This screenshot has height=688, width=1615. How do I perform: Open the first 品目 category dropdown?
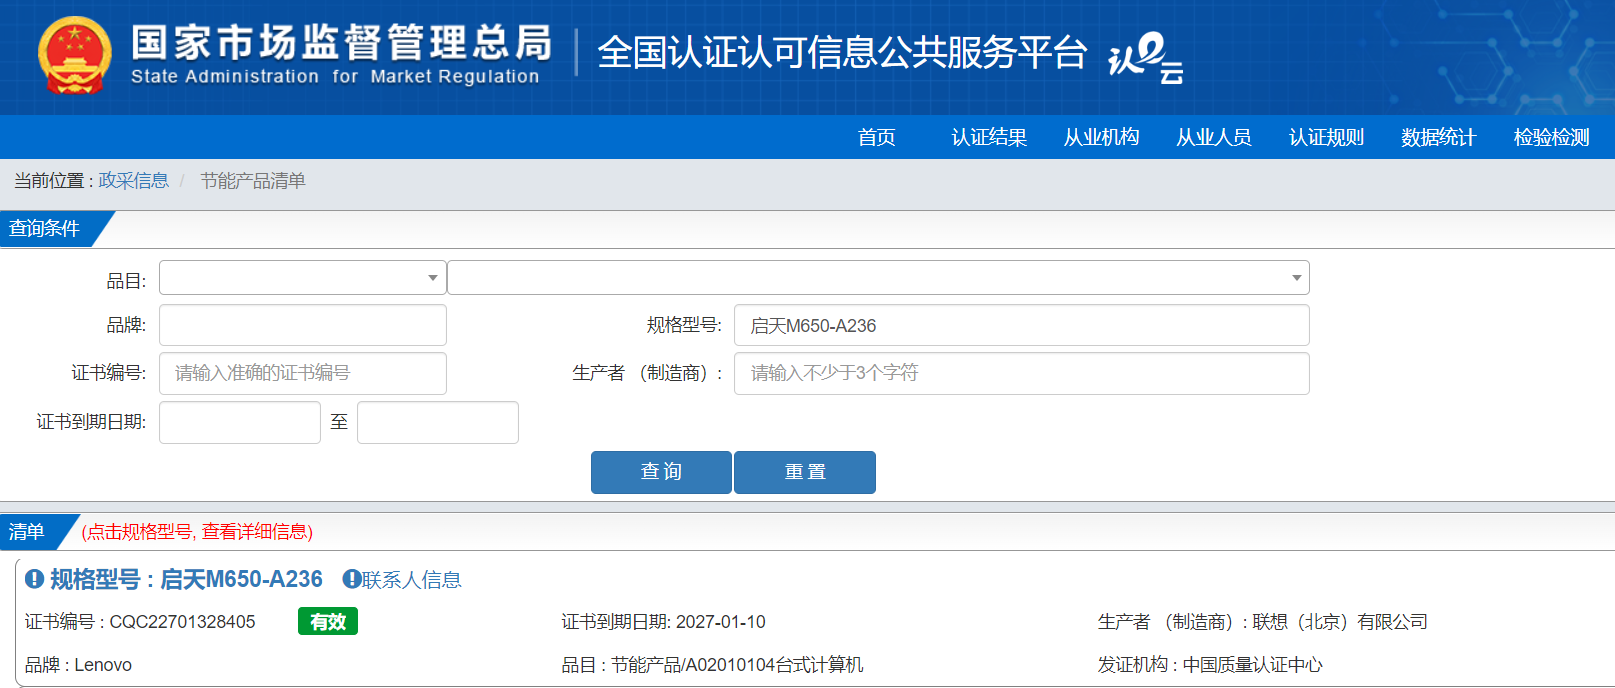[x=303, y=278]
